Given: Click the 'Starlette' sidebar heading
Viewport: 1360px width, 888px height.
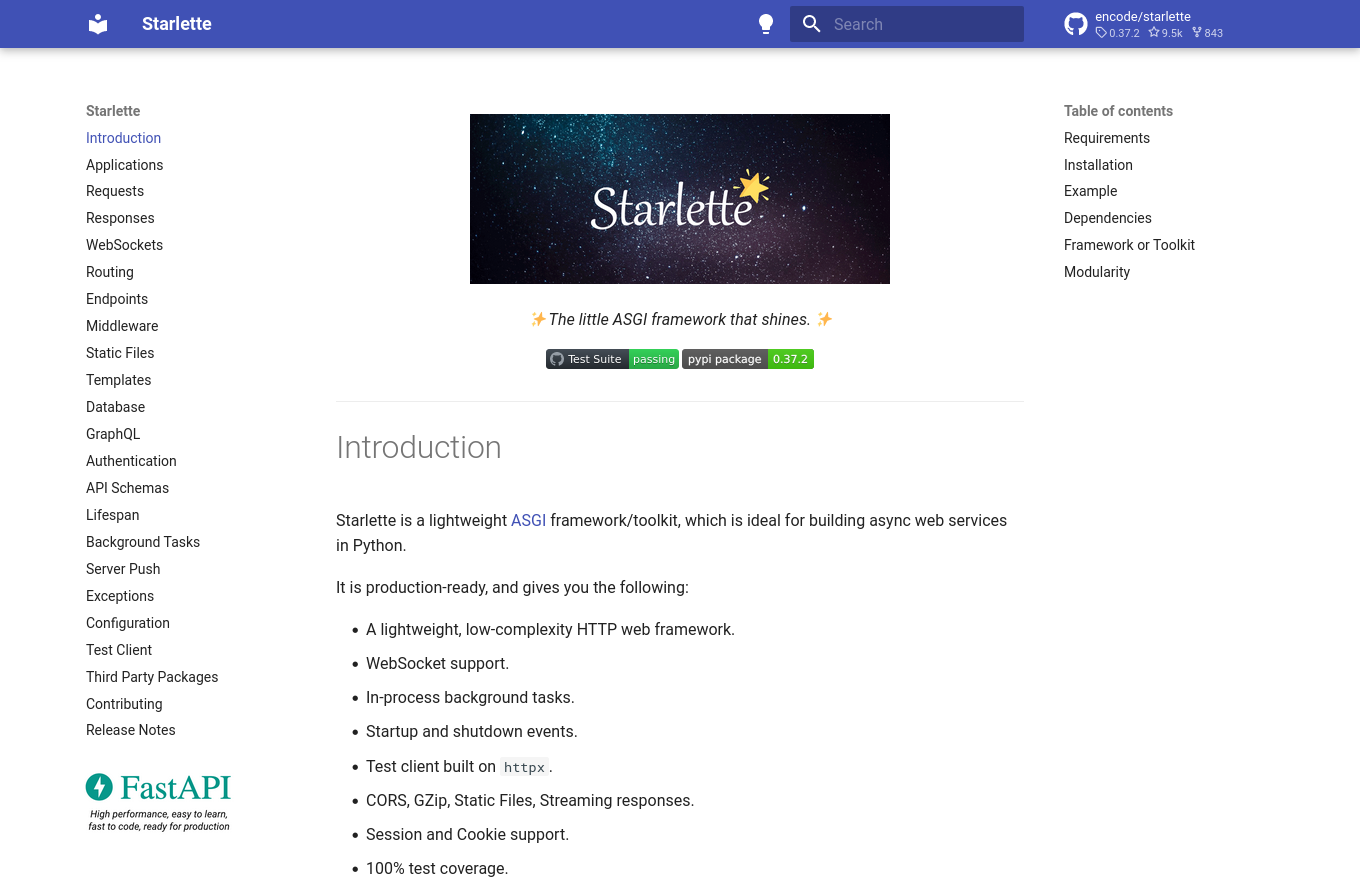Looking at the screenshot, I should (x=113, y=111).
